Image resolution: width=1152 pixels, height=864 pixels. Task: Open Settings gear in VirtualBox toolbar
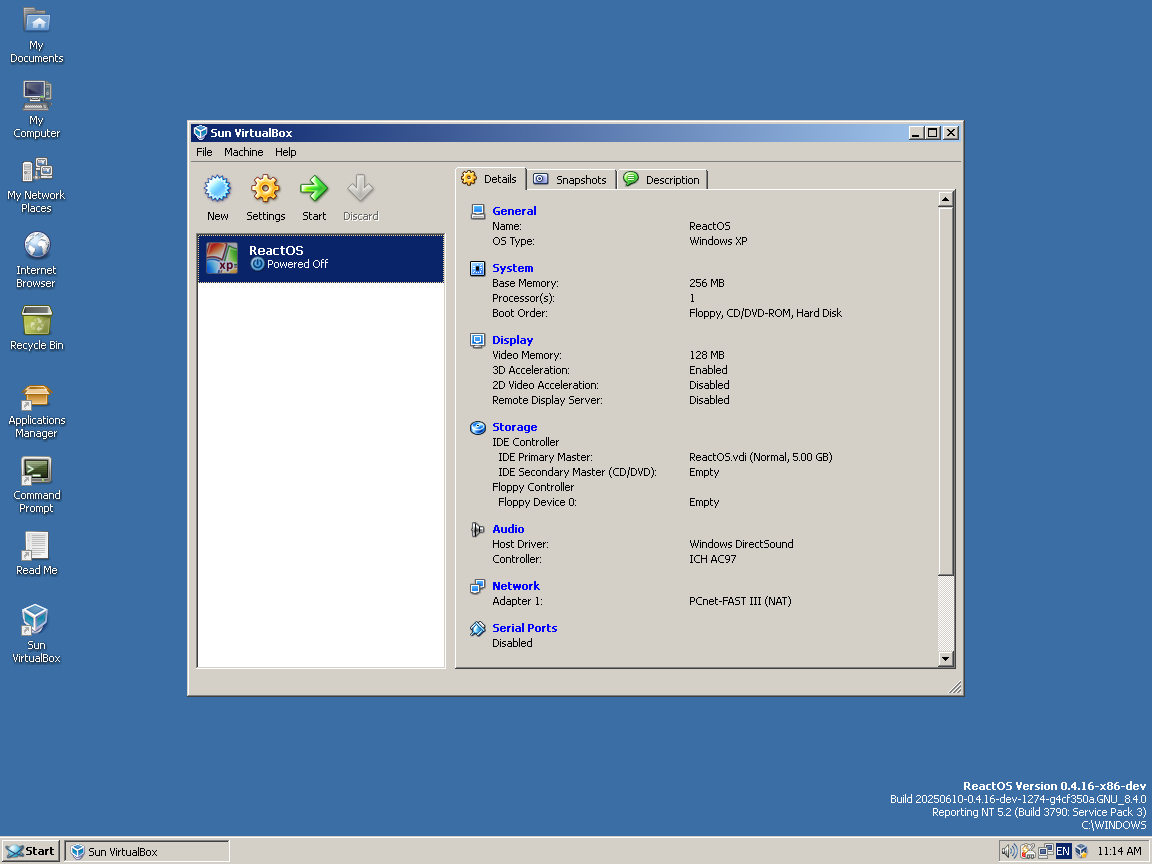pyautogui.click(x=265, y=189)
